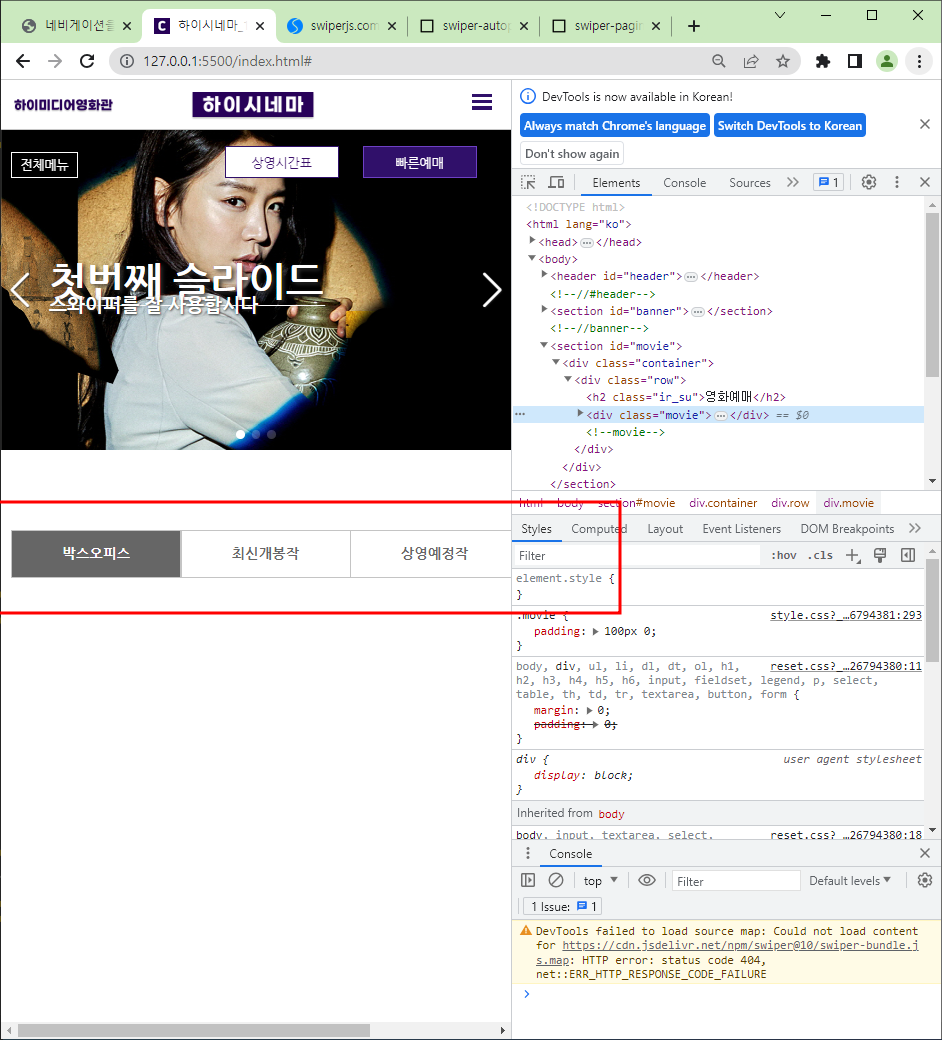Image resolution: width=942 pixels, height=1040 pixels.
Task: Focus the console filter field
Action: pos(736,881)
